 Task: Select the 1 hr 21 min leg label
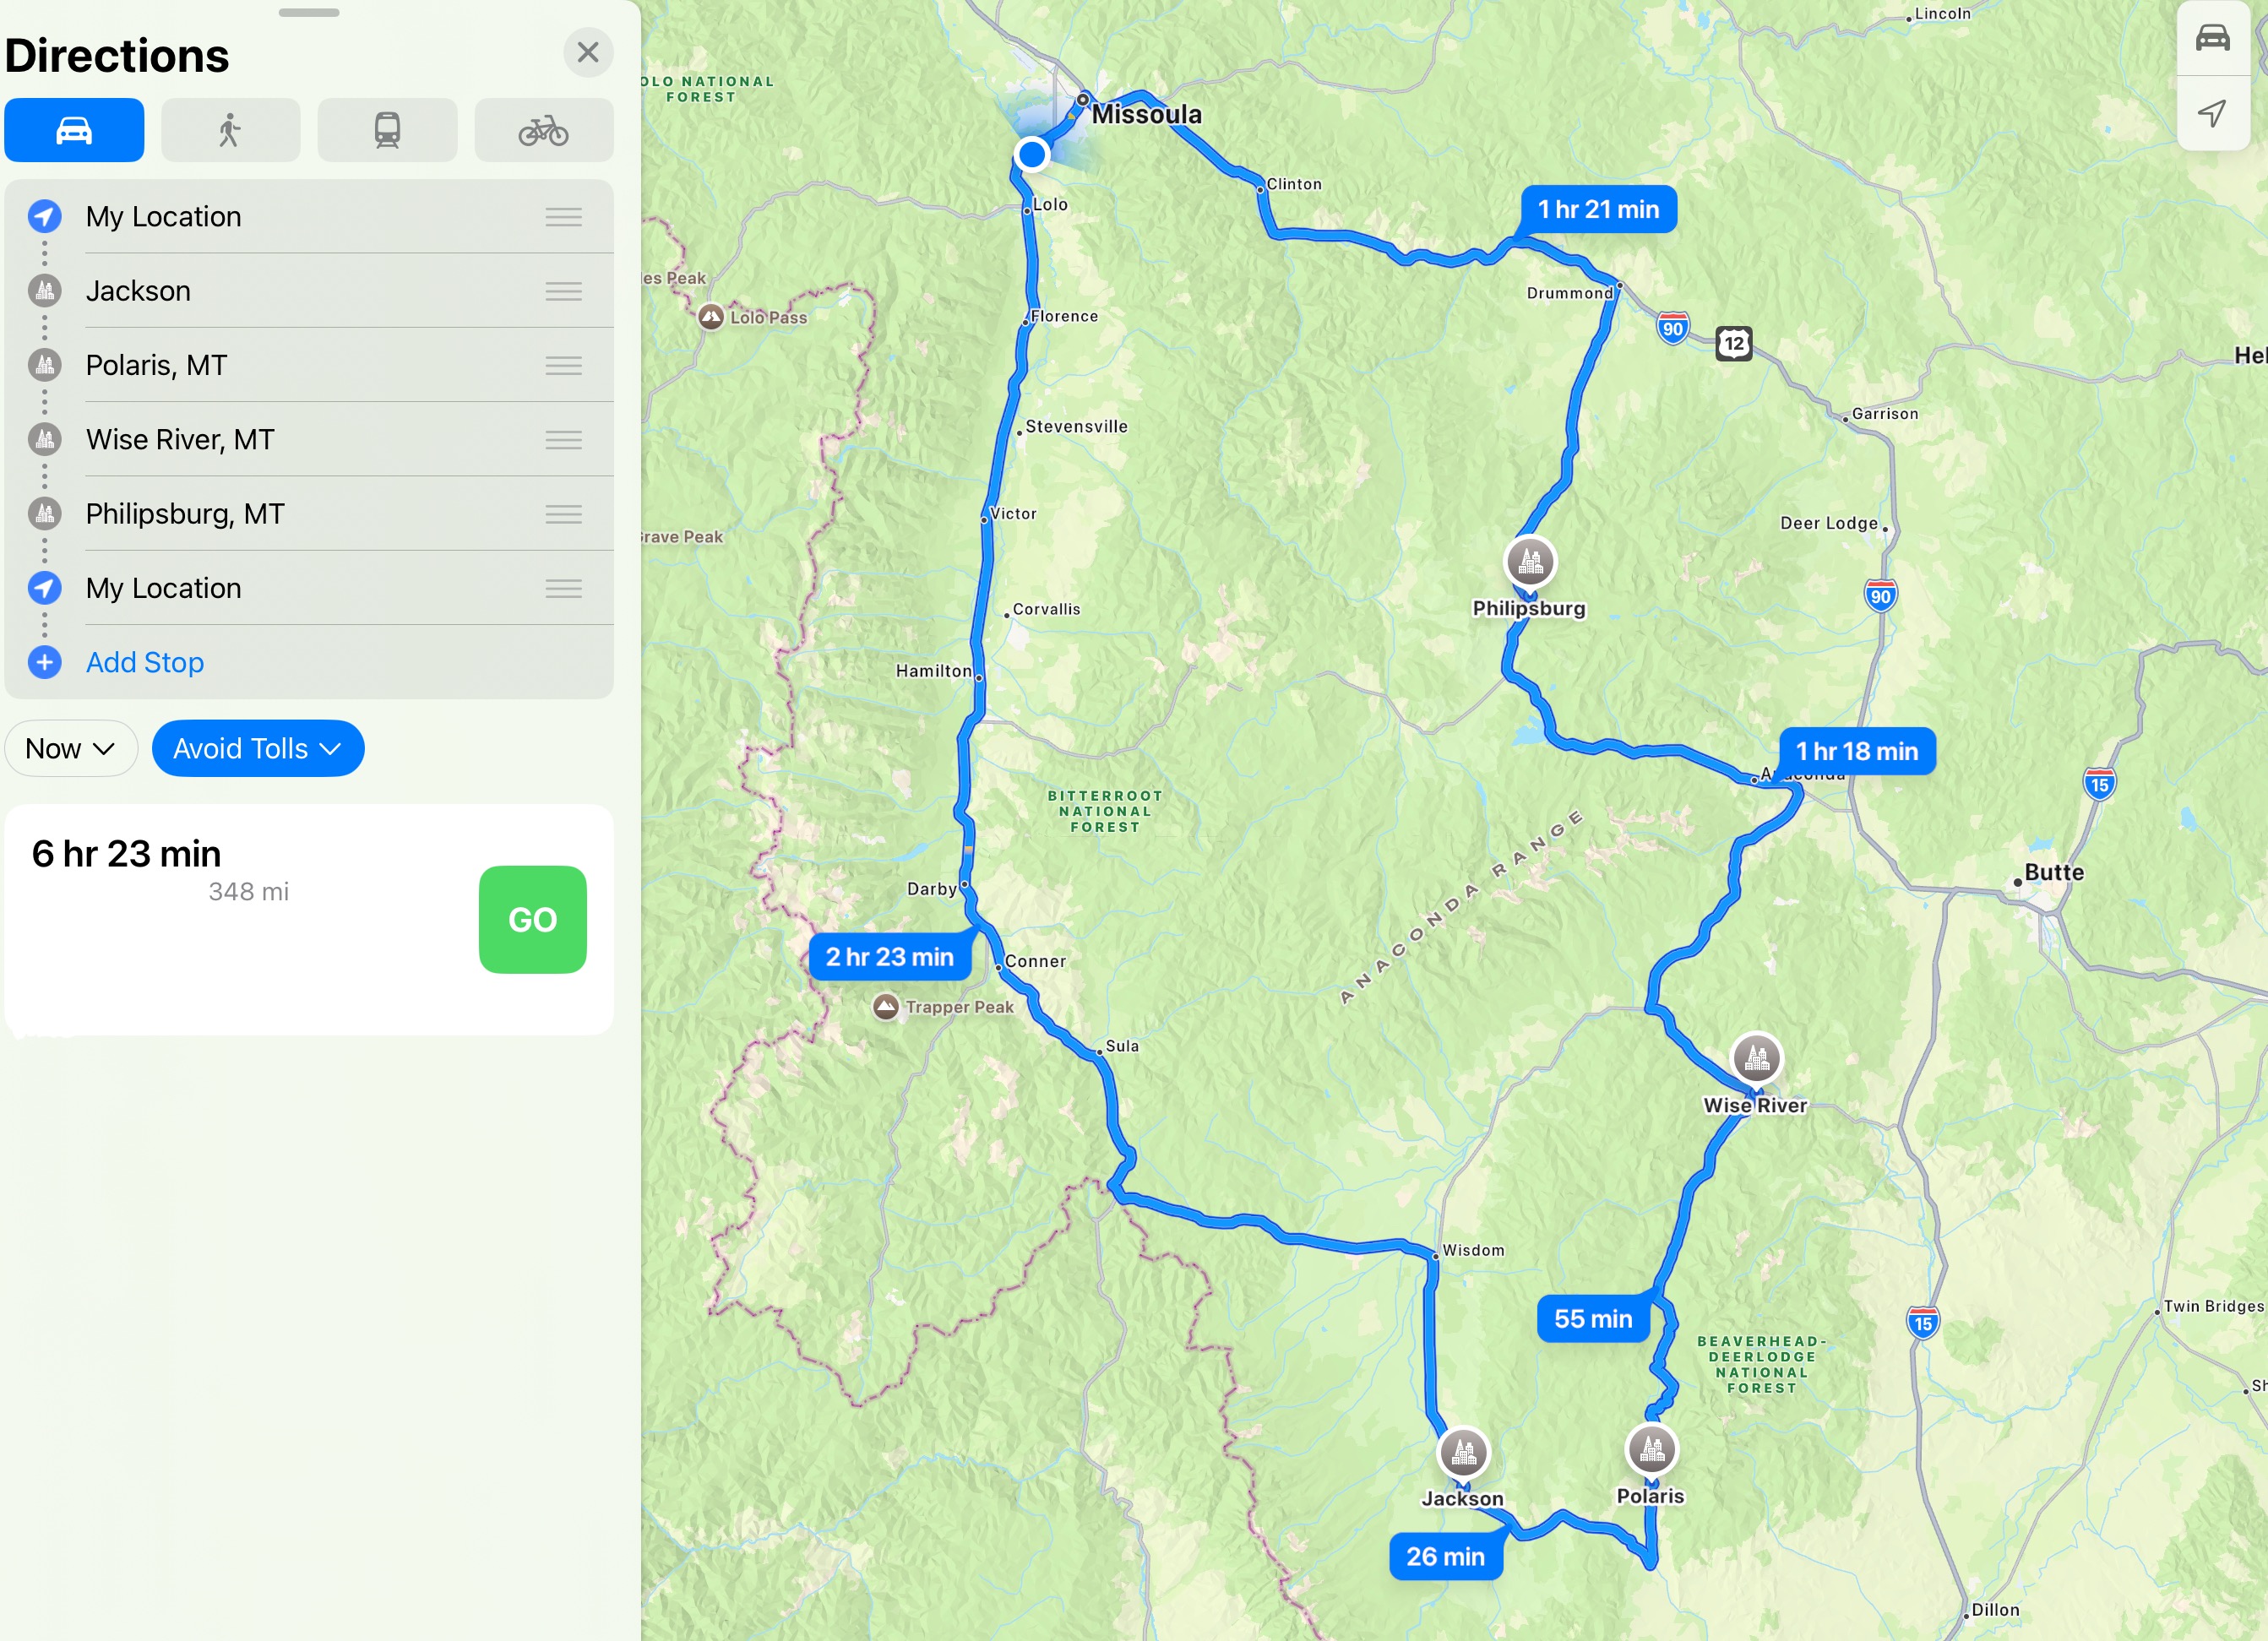pos(1598,209)
